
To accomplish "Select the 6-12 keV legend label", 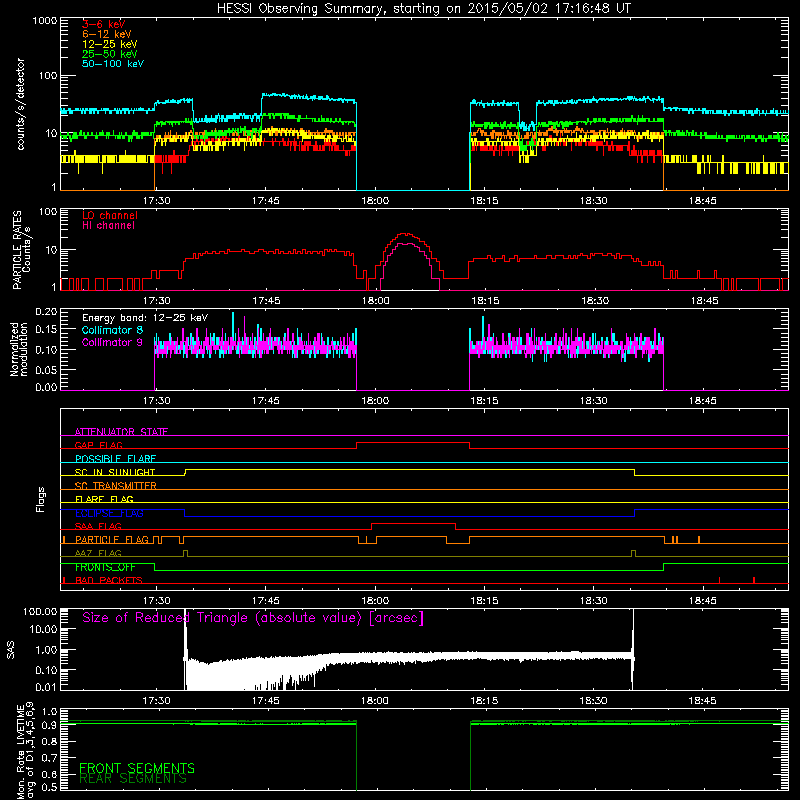I will 107,34.
